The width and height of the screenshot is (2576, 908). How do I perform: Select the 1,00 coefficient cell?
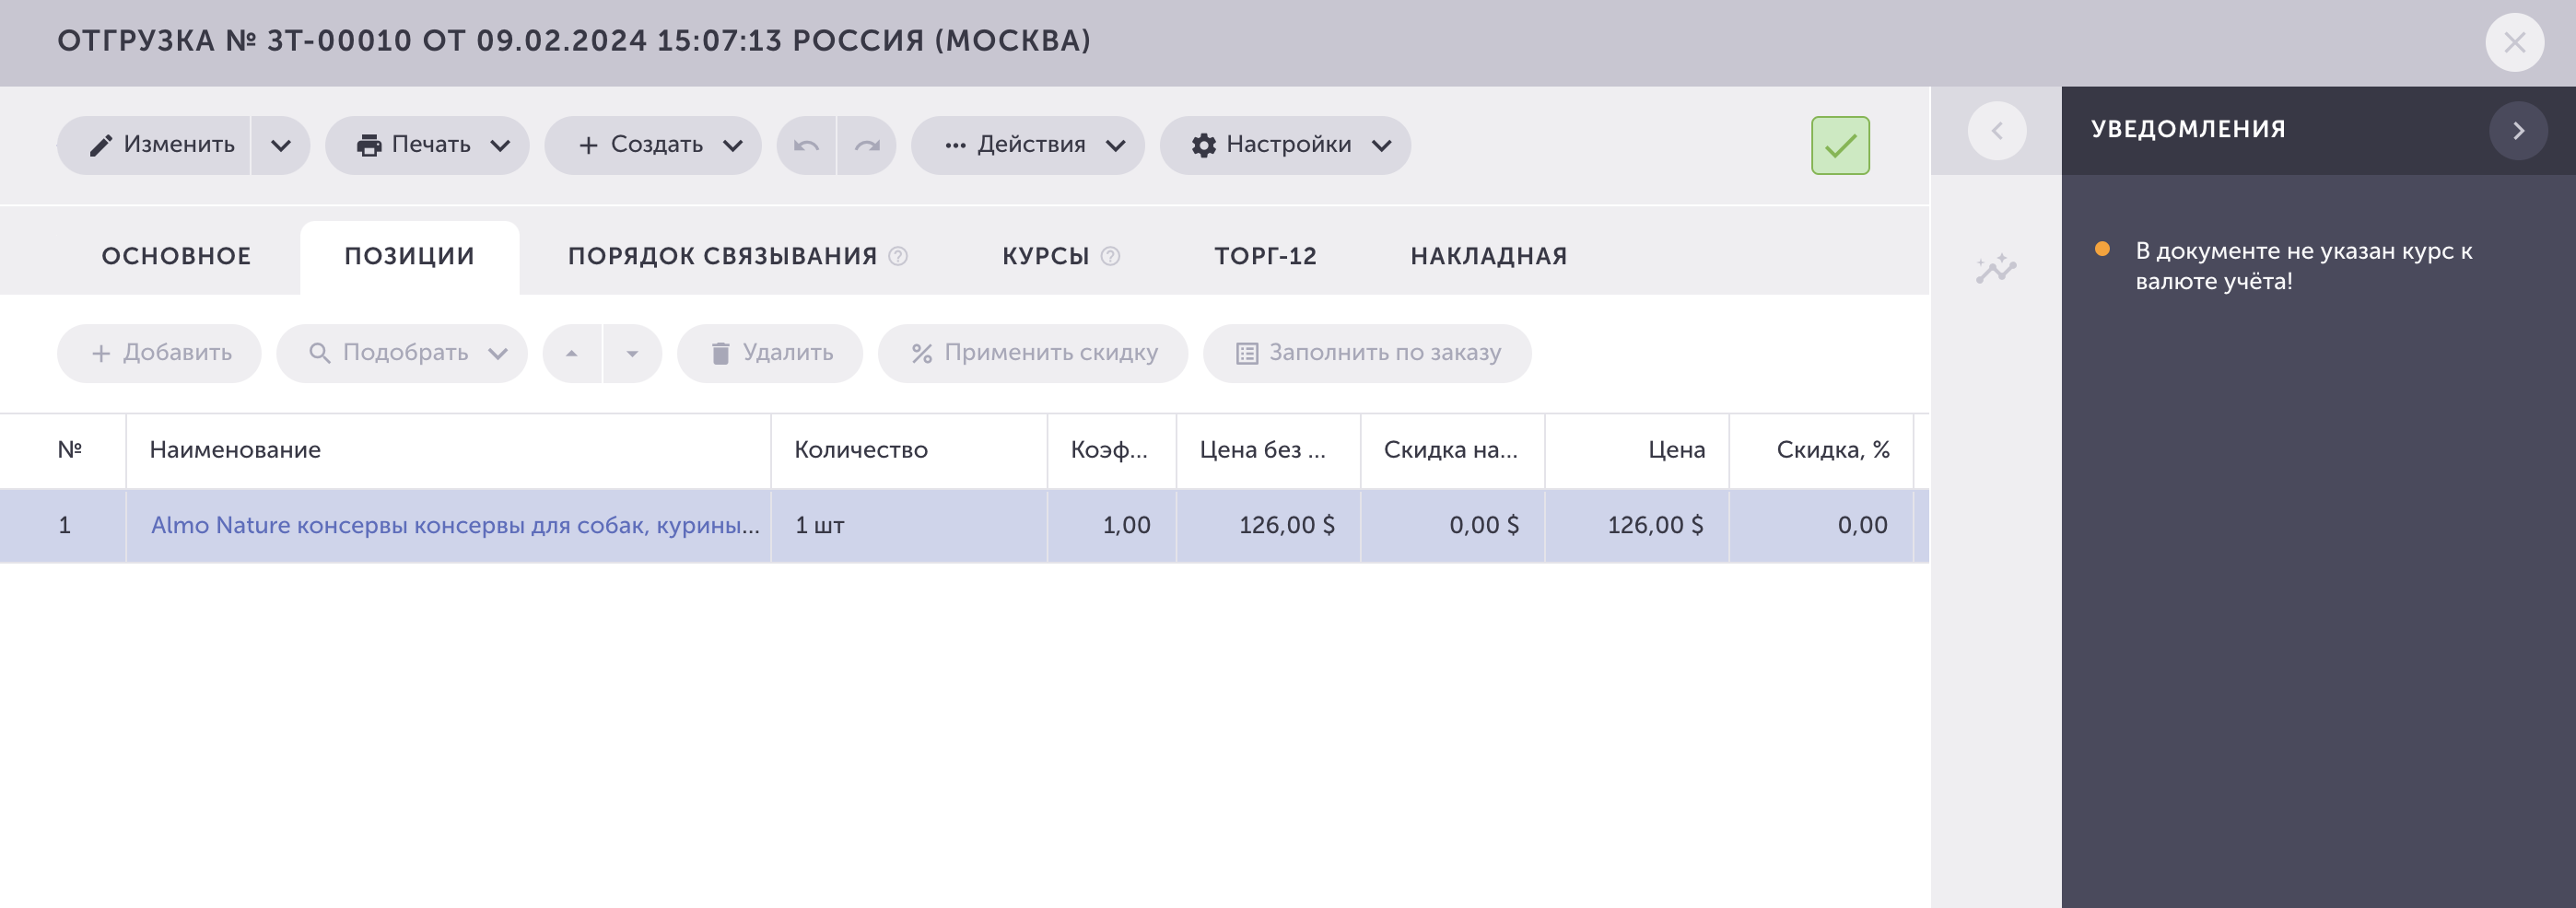pyautogui.click(x=1111, y=526)
